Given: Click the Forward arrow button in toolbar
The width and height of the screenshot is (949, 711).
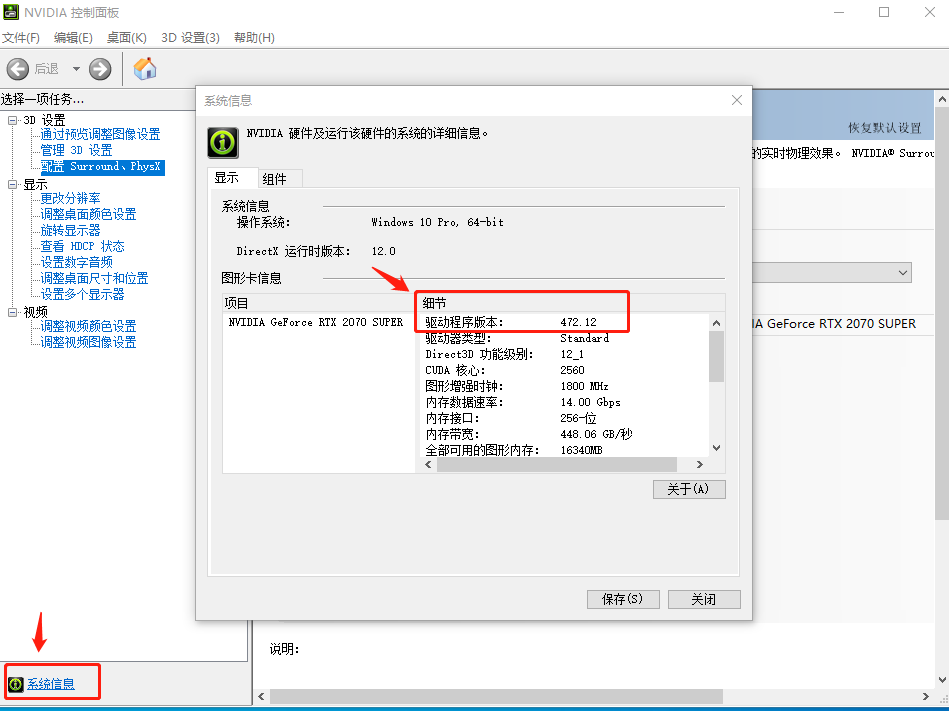Looking at the screenshot, I should tap(100, 69).
